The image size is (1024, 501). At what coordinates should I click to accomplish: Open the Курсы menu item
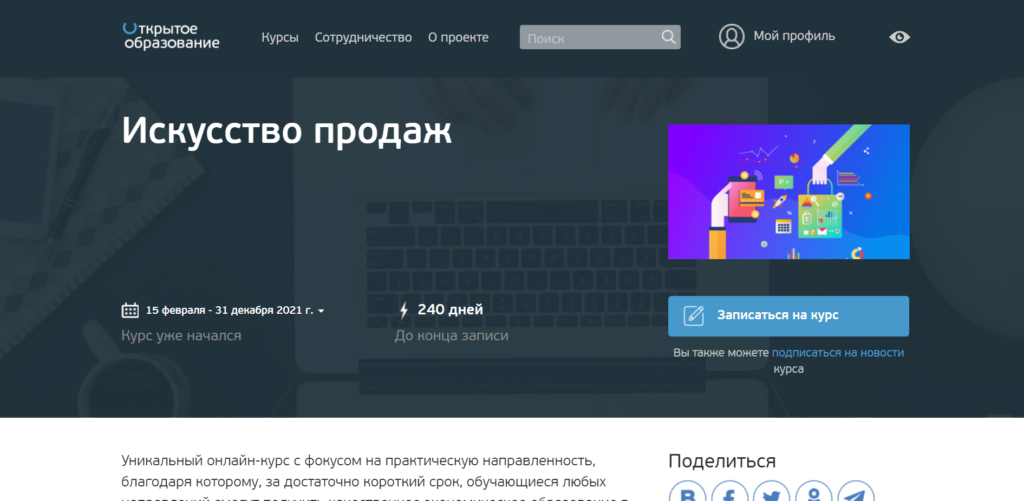[280, 37]
